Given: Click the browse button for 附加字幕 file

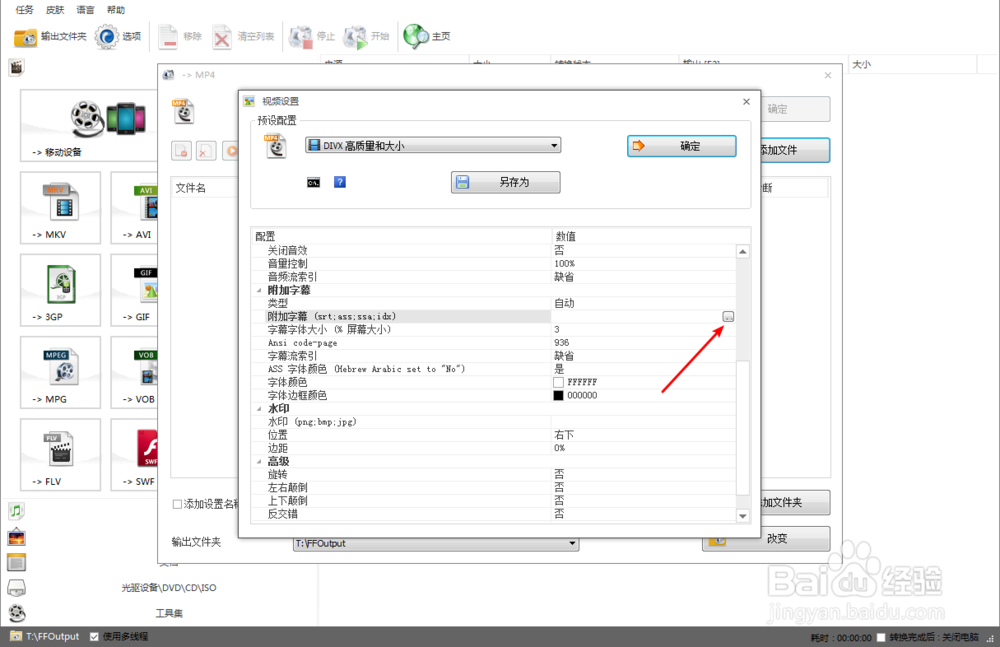Looking at the screenshot, I should click(728, 316).
